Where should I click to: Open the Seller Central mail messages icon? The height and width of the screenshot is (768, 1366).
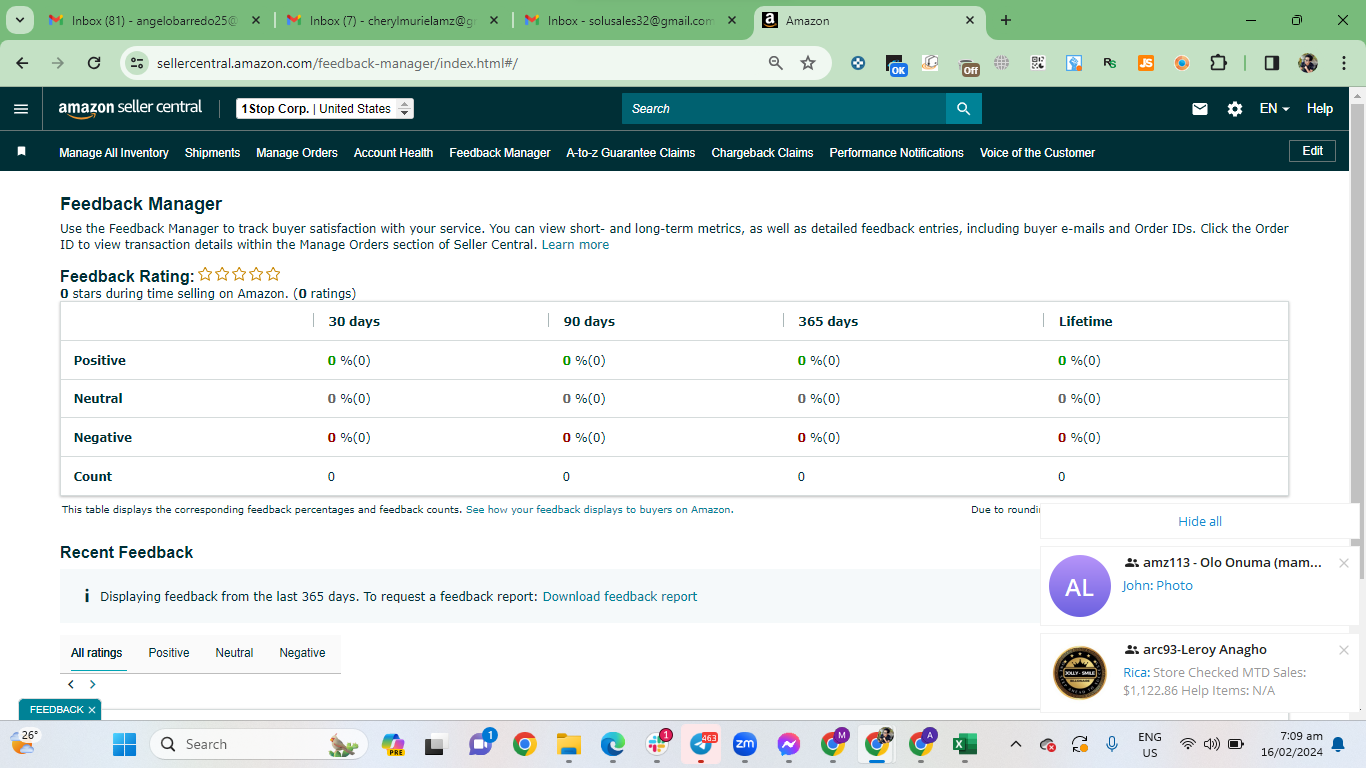coord(1200,109)
